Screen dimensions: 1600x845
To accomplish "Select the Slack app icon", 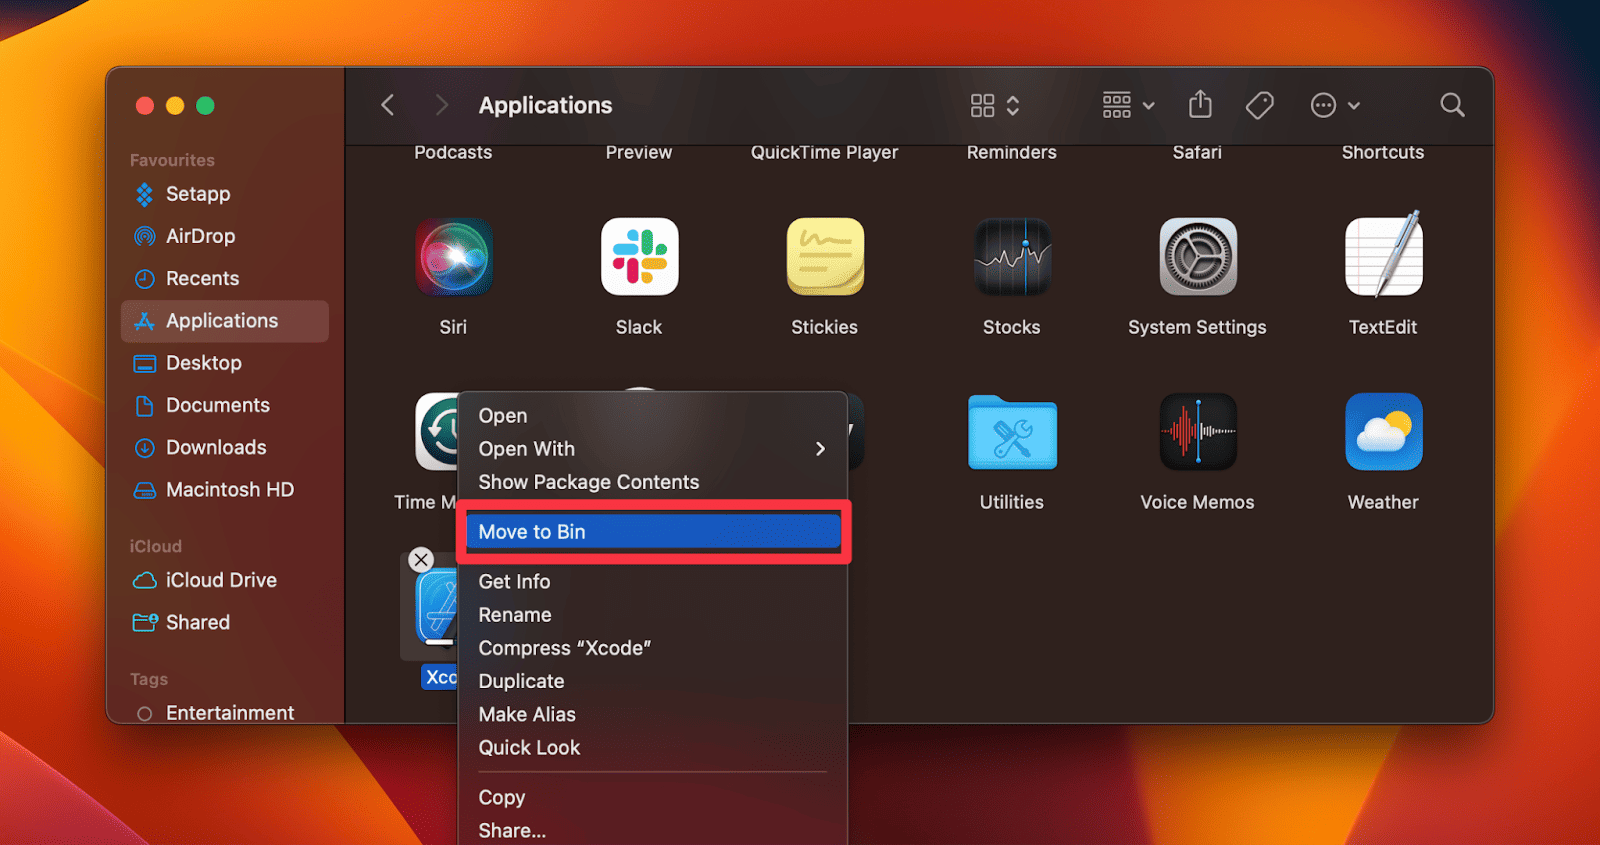I will (x=640, y=257).
